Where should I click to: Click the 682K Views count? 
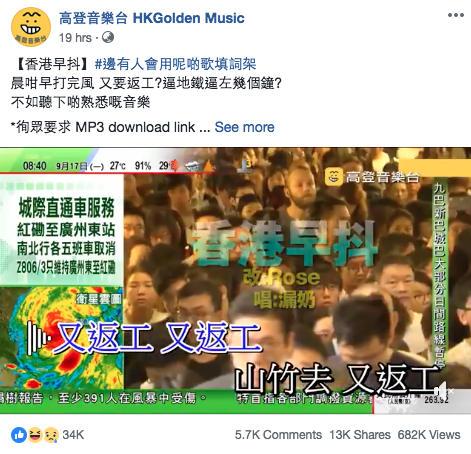point(429,435)
